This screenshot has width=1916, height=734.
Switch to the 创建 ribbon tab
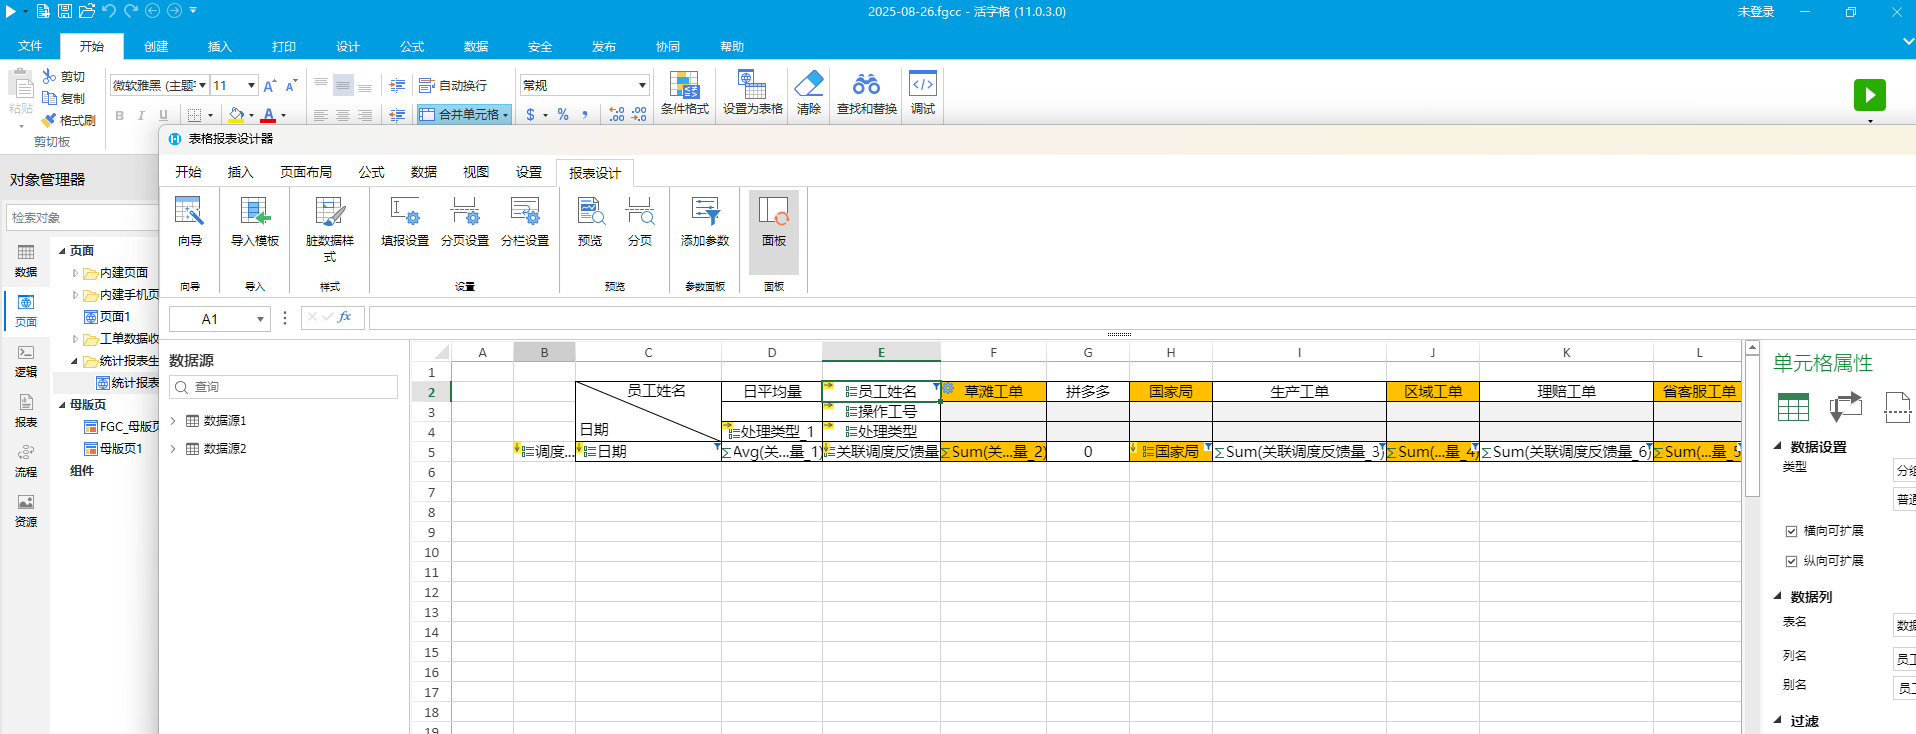(156, 46)
